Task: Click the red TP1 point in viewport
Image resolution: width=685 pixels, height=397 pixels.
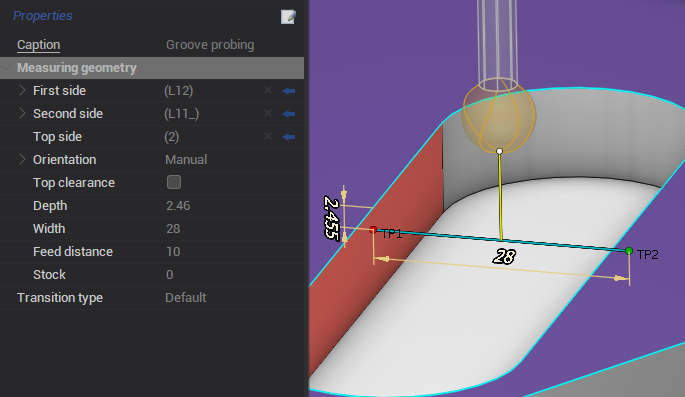Action: [373, 230]
